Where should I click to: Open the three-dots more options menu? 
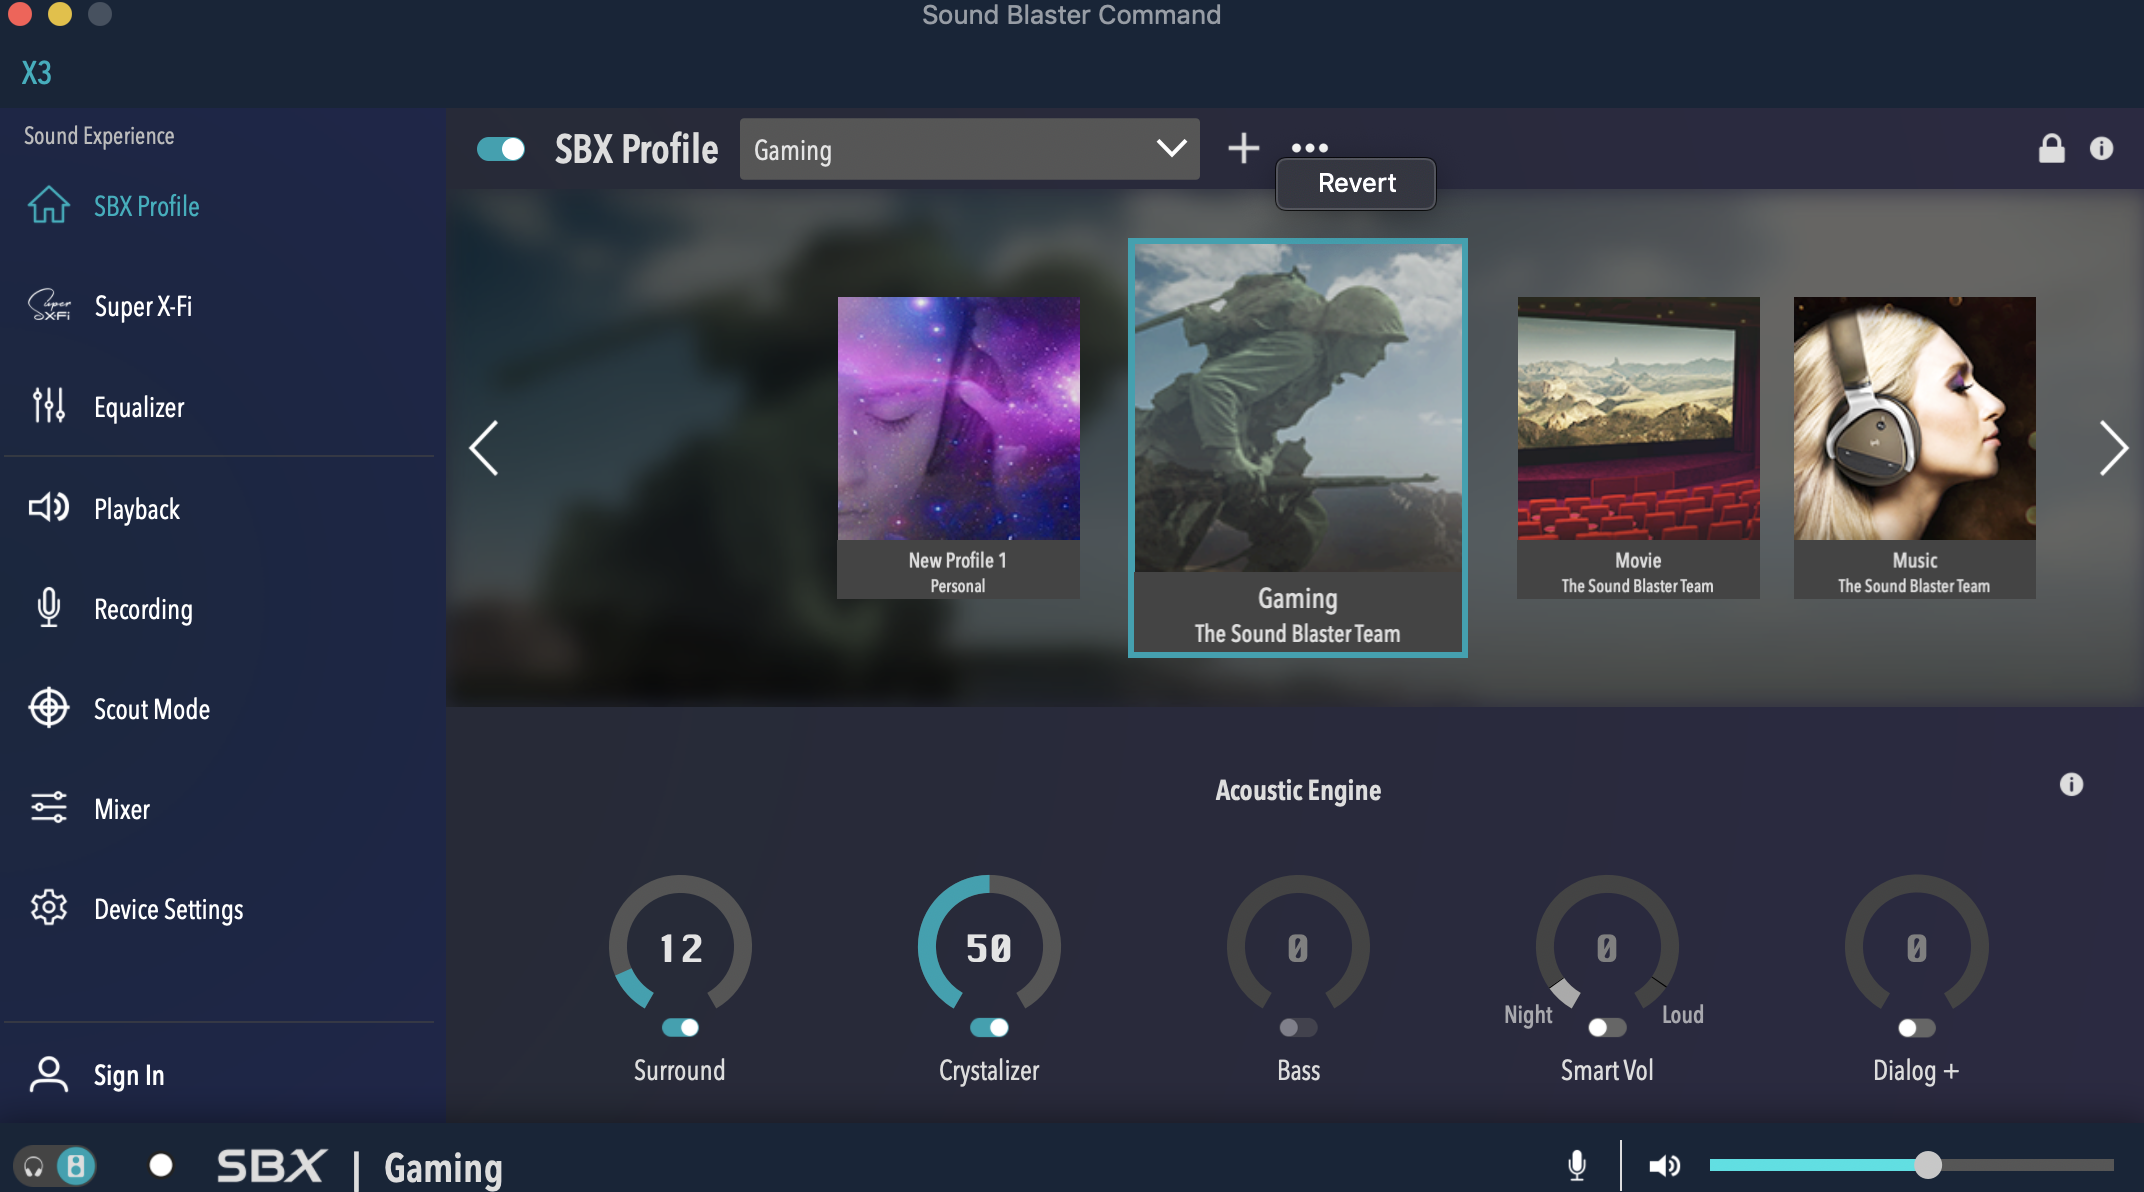[x=1309, y=147]
